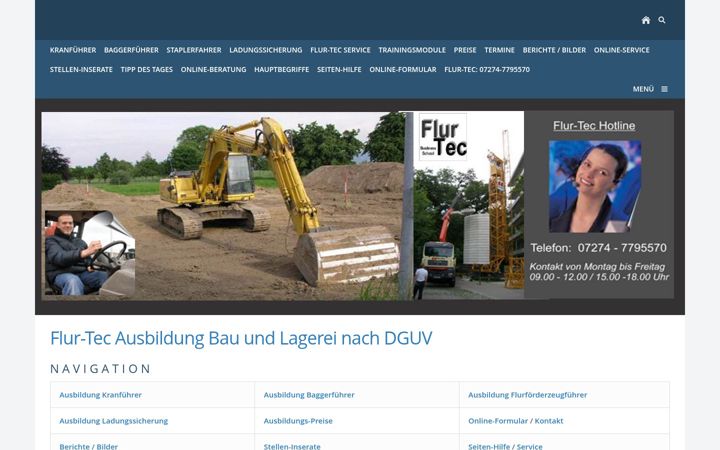Open Online-Formular / Kontakt link
The width and height of the screenshot is (720, 450).
click(x=516, y=421)
